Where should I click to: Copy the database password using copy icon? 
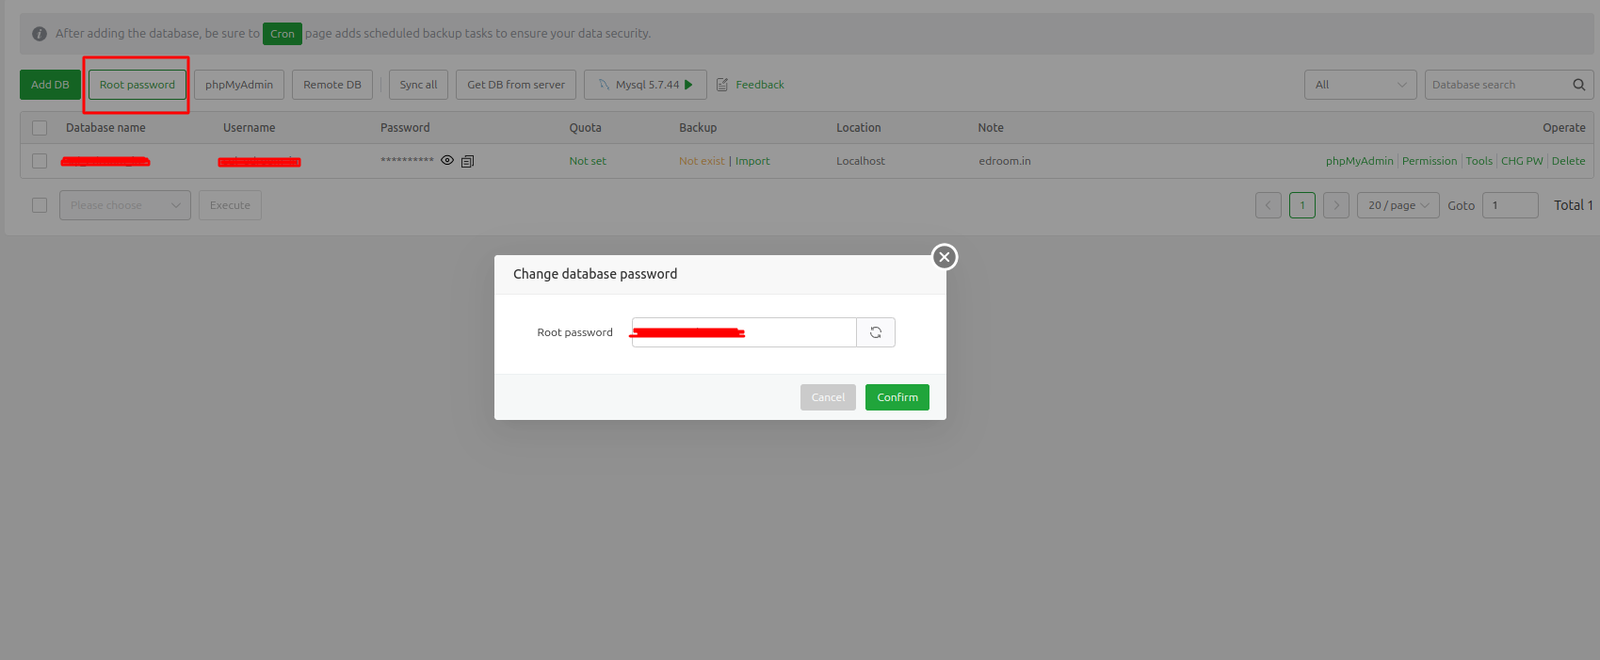click(x=467, y=161)
